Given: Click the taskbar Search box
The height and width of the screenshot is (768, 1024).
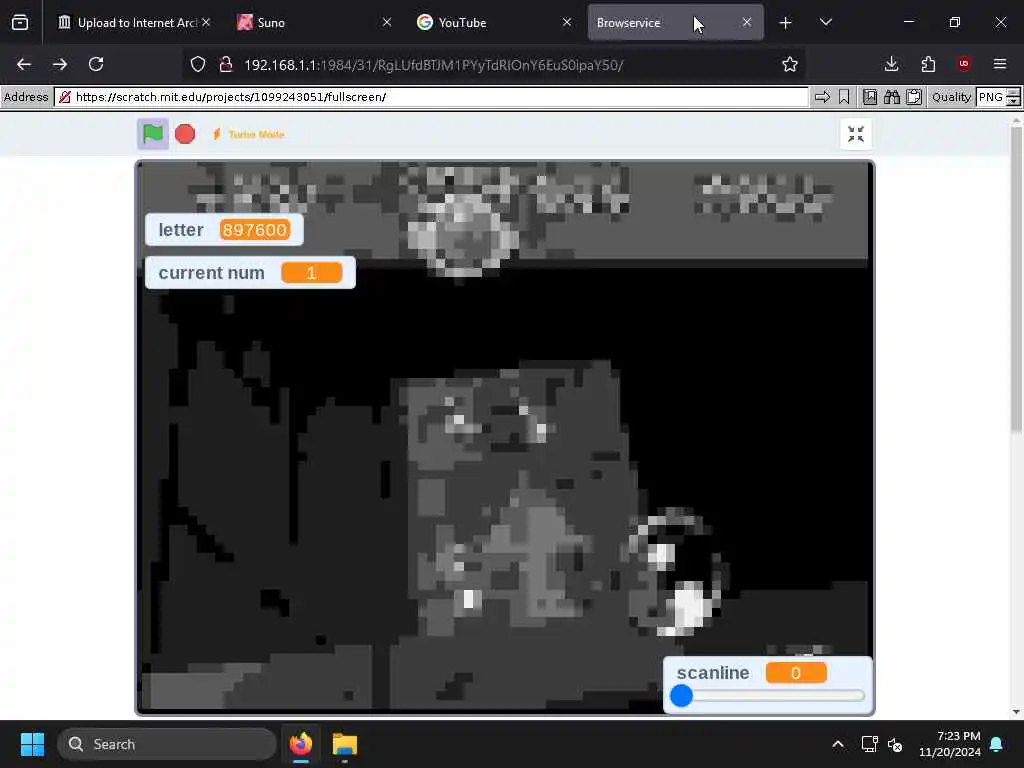Looking at the screenshot, I should pyautogui.click(x=167, y=744).
